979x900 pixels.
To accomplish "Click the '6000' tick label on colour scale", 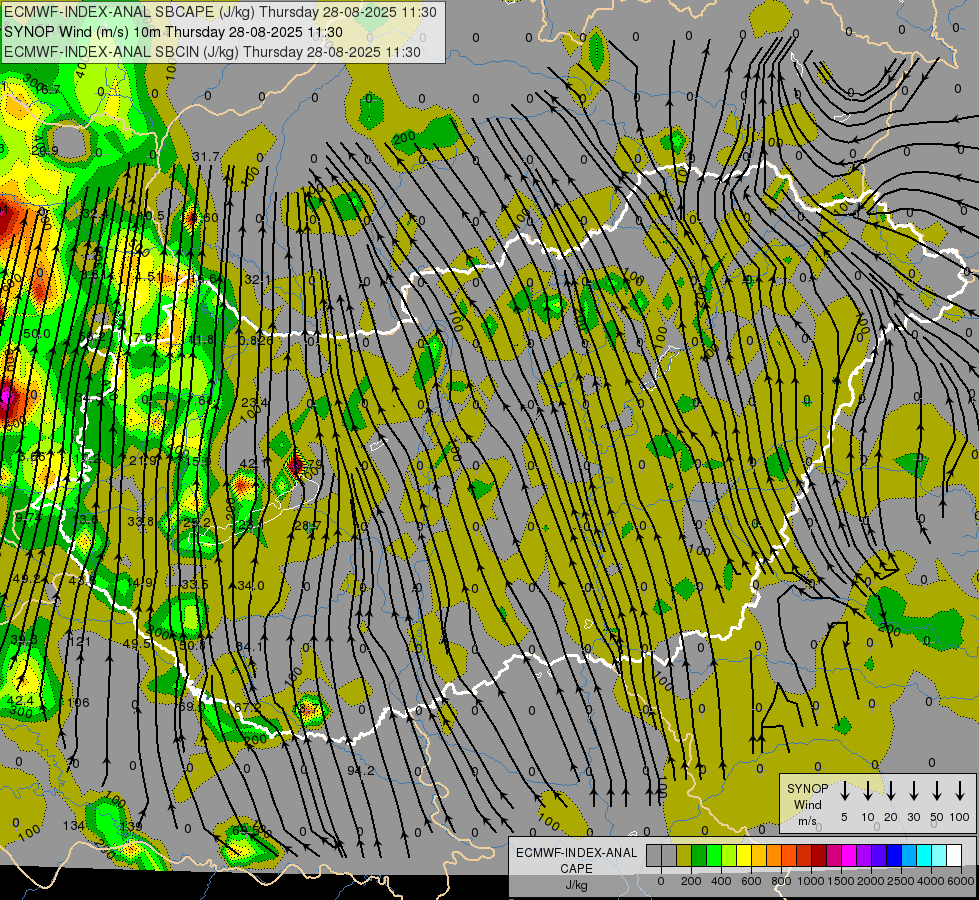I will [961, 881].
